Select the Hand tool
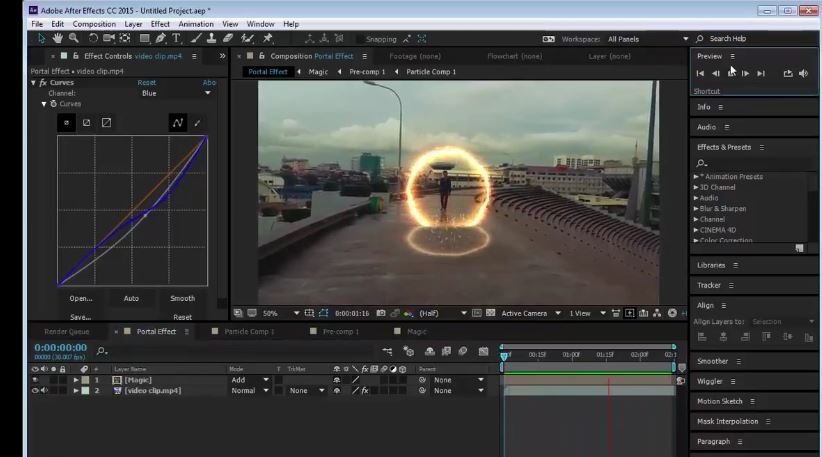The height and width of the screenshot is (457, 822). [x=57, y=38]
